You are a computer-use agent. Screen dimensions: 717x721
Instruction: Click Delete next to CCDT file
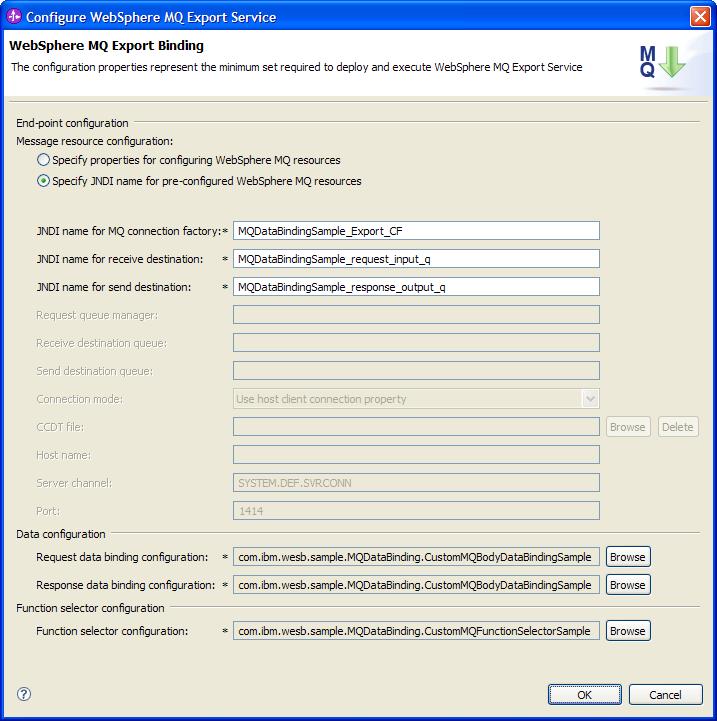pyautogui.click(x=678, y=427)
